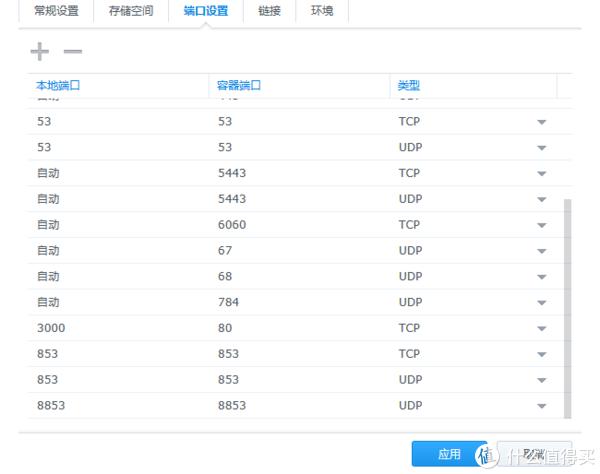The image size is (600, 474).
Task: Open type dropdown for container port 6060
Action: tap(541, 225)
